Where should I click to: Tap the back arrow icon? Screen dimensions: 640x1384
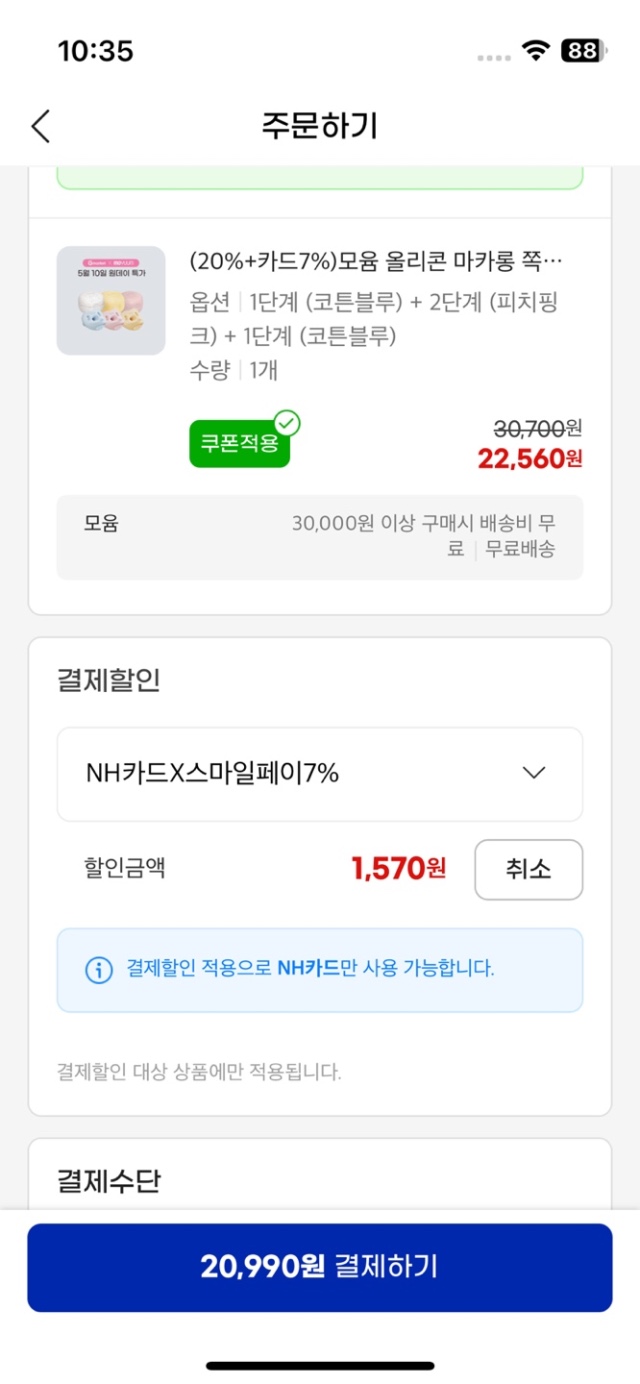[x=40, y=126]
